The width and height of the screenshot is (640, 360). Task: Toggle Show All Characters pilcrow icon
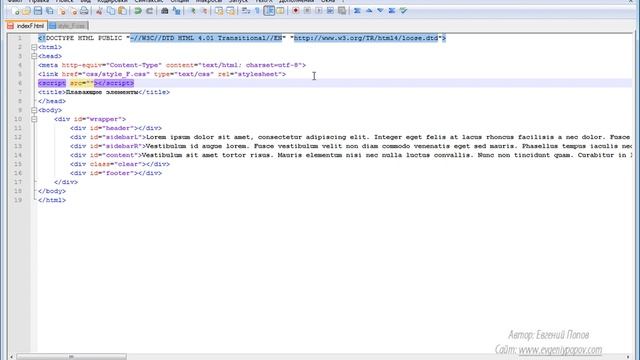coord(258,11)
